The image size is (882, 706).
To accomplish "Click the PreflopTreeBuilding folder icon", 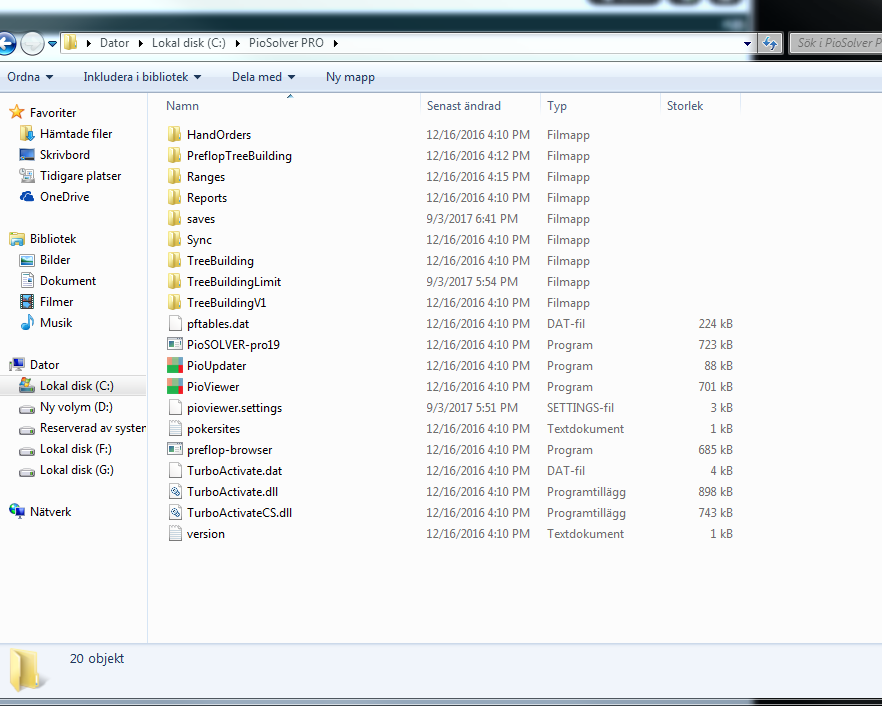I will [x=174, y=155].
